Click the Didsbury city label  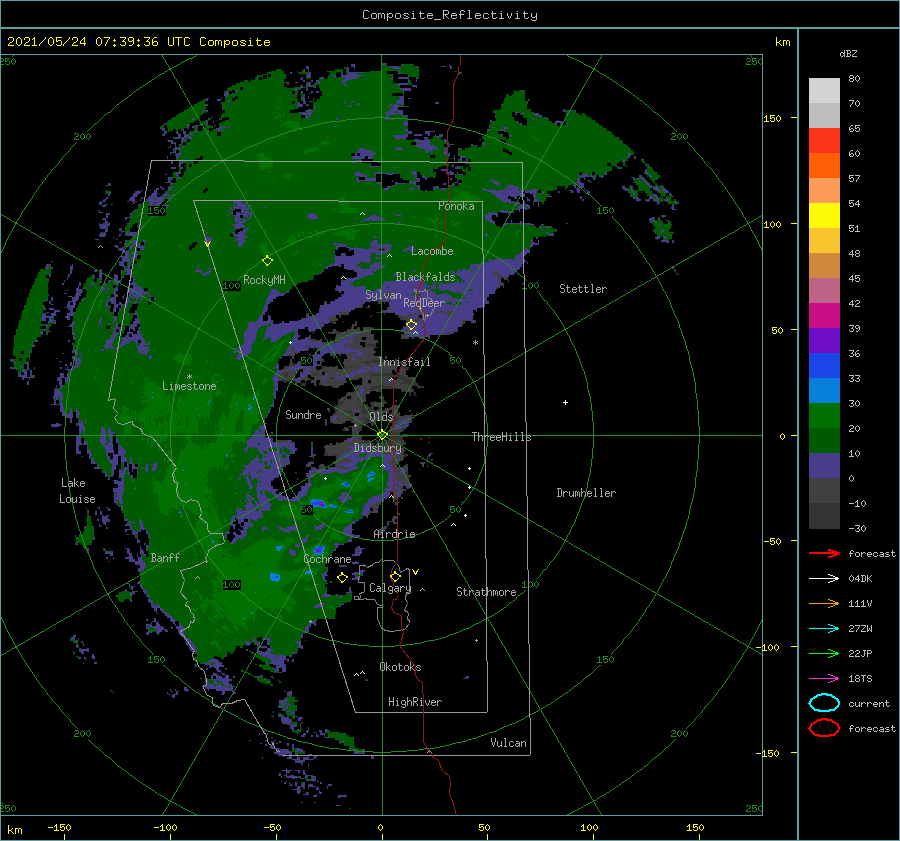pyautogui.click(x=378, y=448)
